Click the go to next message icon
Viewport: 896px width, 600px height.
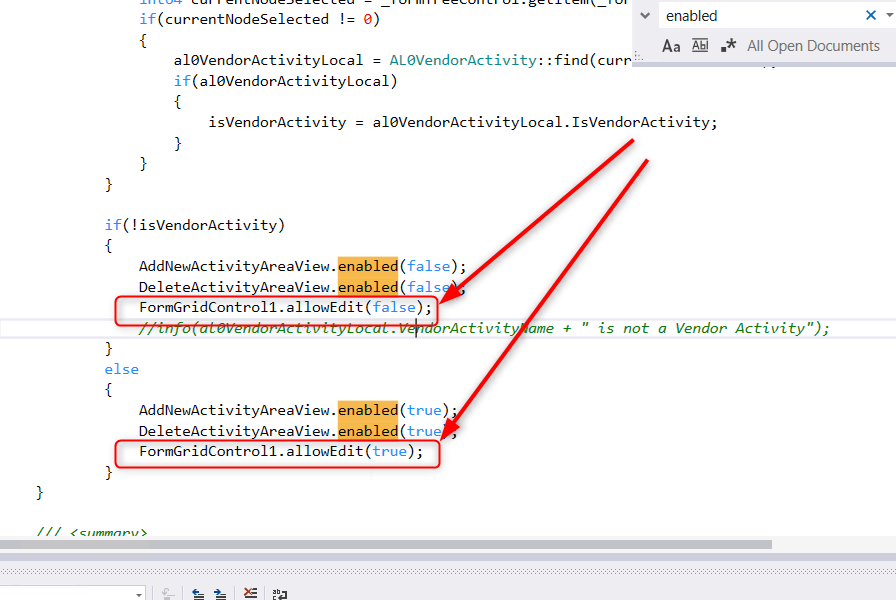click(x=220, y=593)
